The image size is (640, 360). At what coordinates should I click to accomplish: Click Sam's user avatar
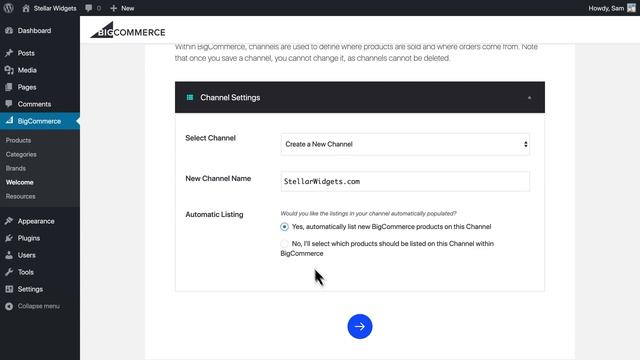coord(631,8)
